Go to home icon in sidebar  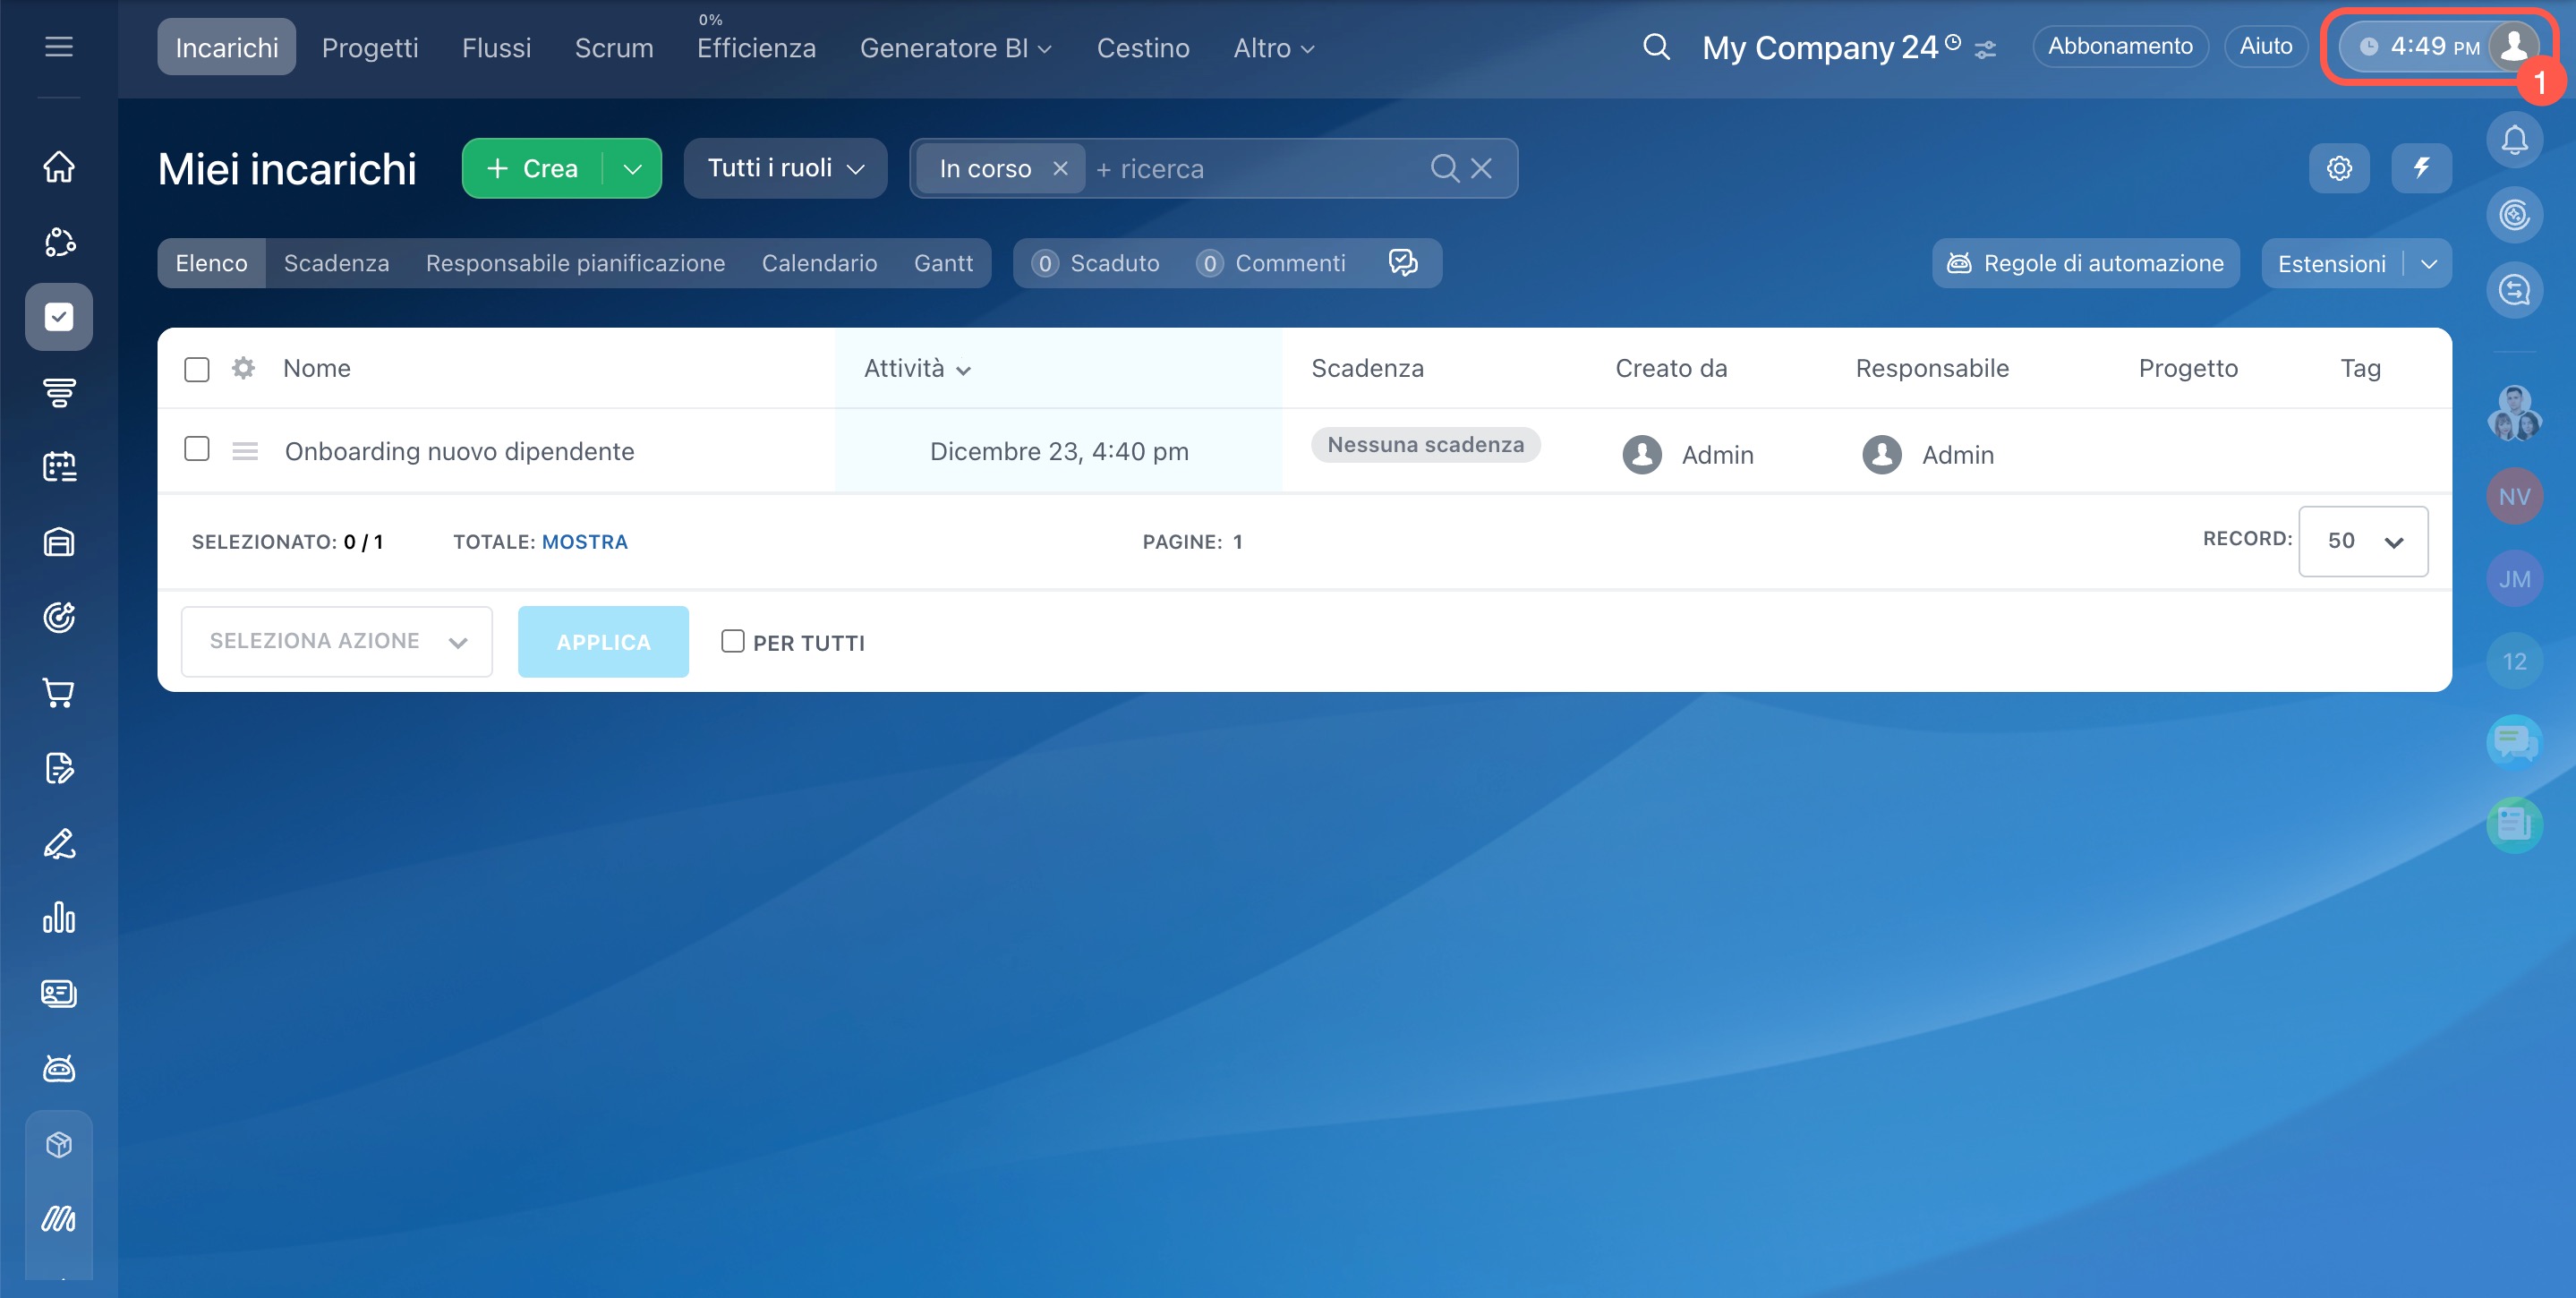tap(59, 166)
